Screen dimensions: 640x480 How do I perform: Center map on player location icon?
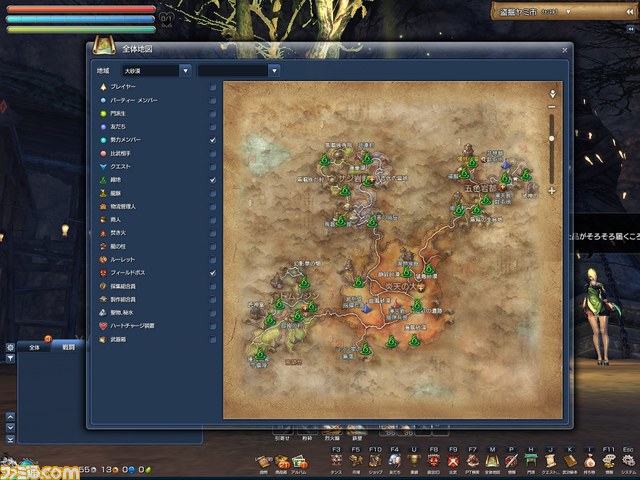552,94
